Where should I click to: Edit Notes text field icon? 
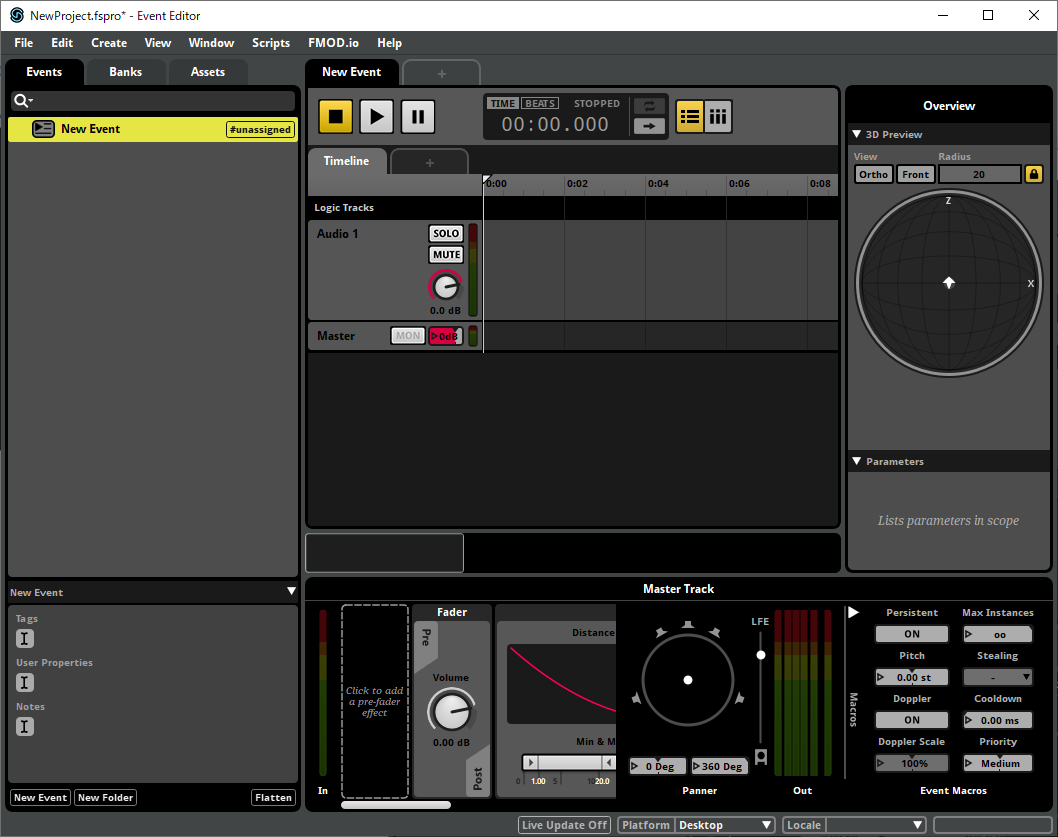click(25, 726)
